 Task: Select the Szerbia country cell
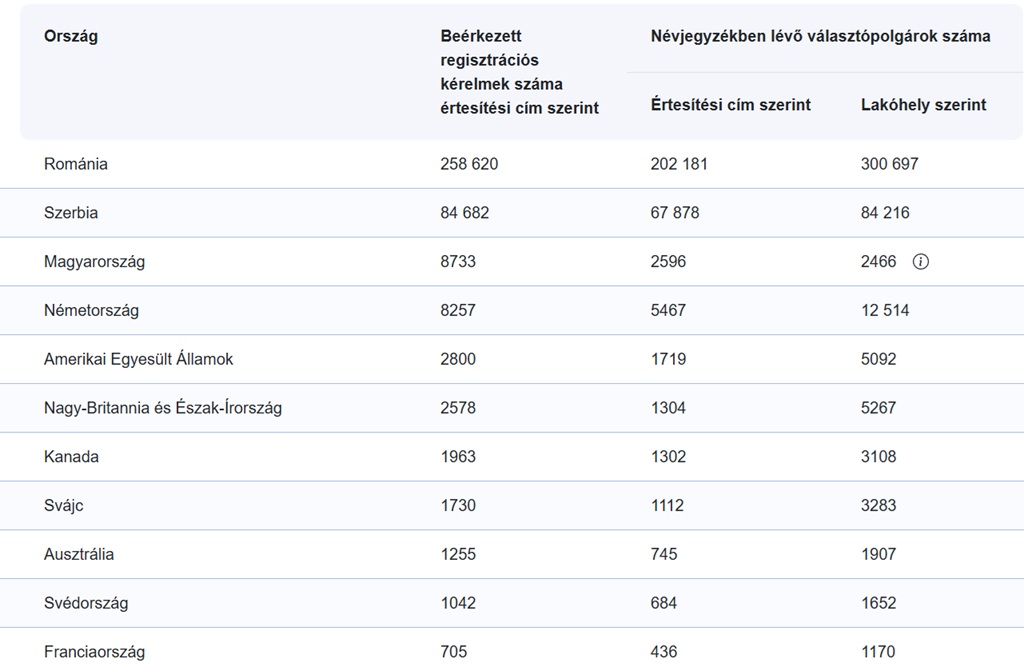(71, 213)
